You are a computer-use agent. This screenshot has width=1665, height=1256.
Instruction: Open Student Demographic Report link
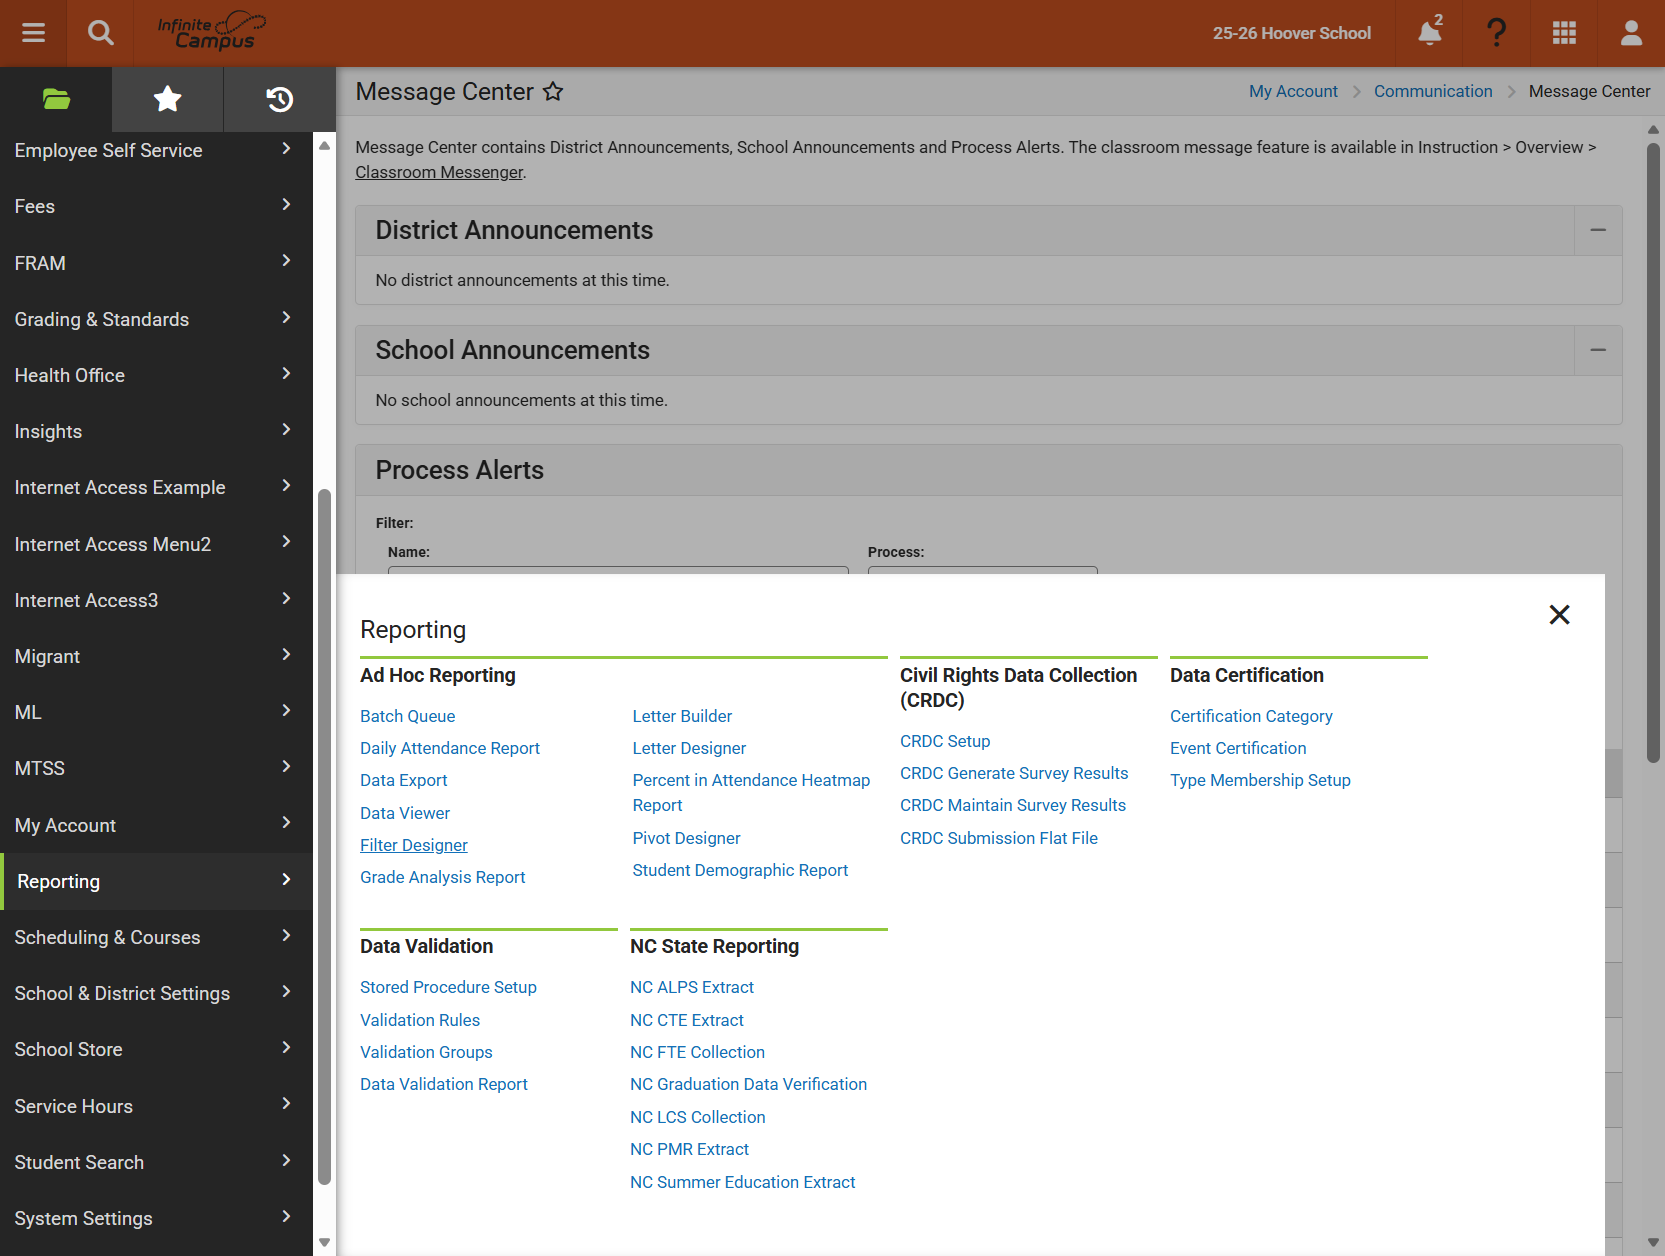(740, 870)
